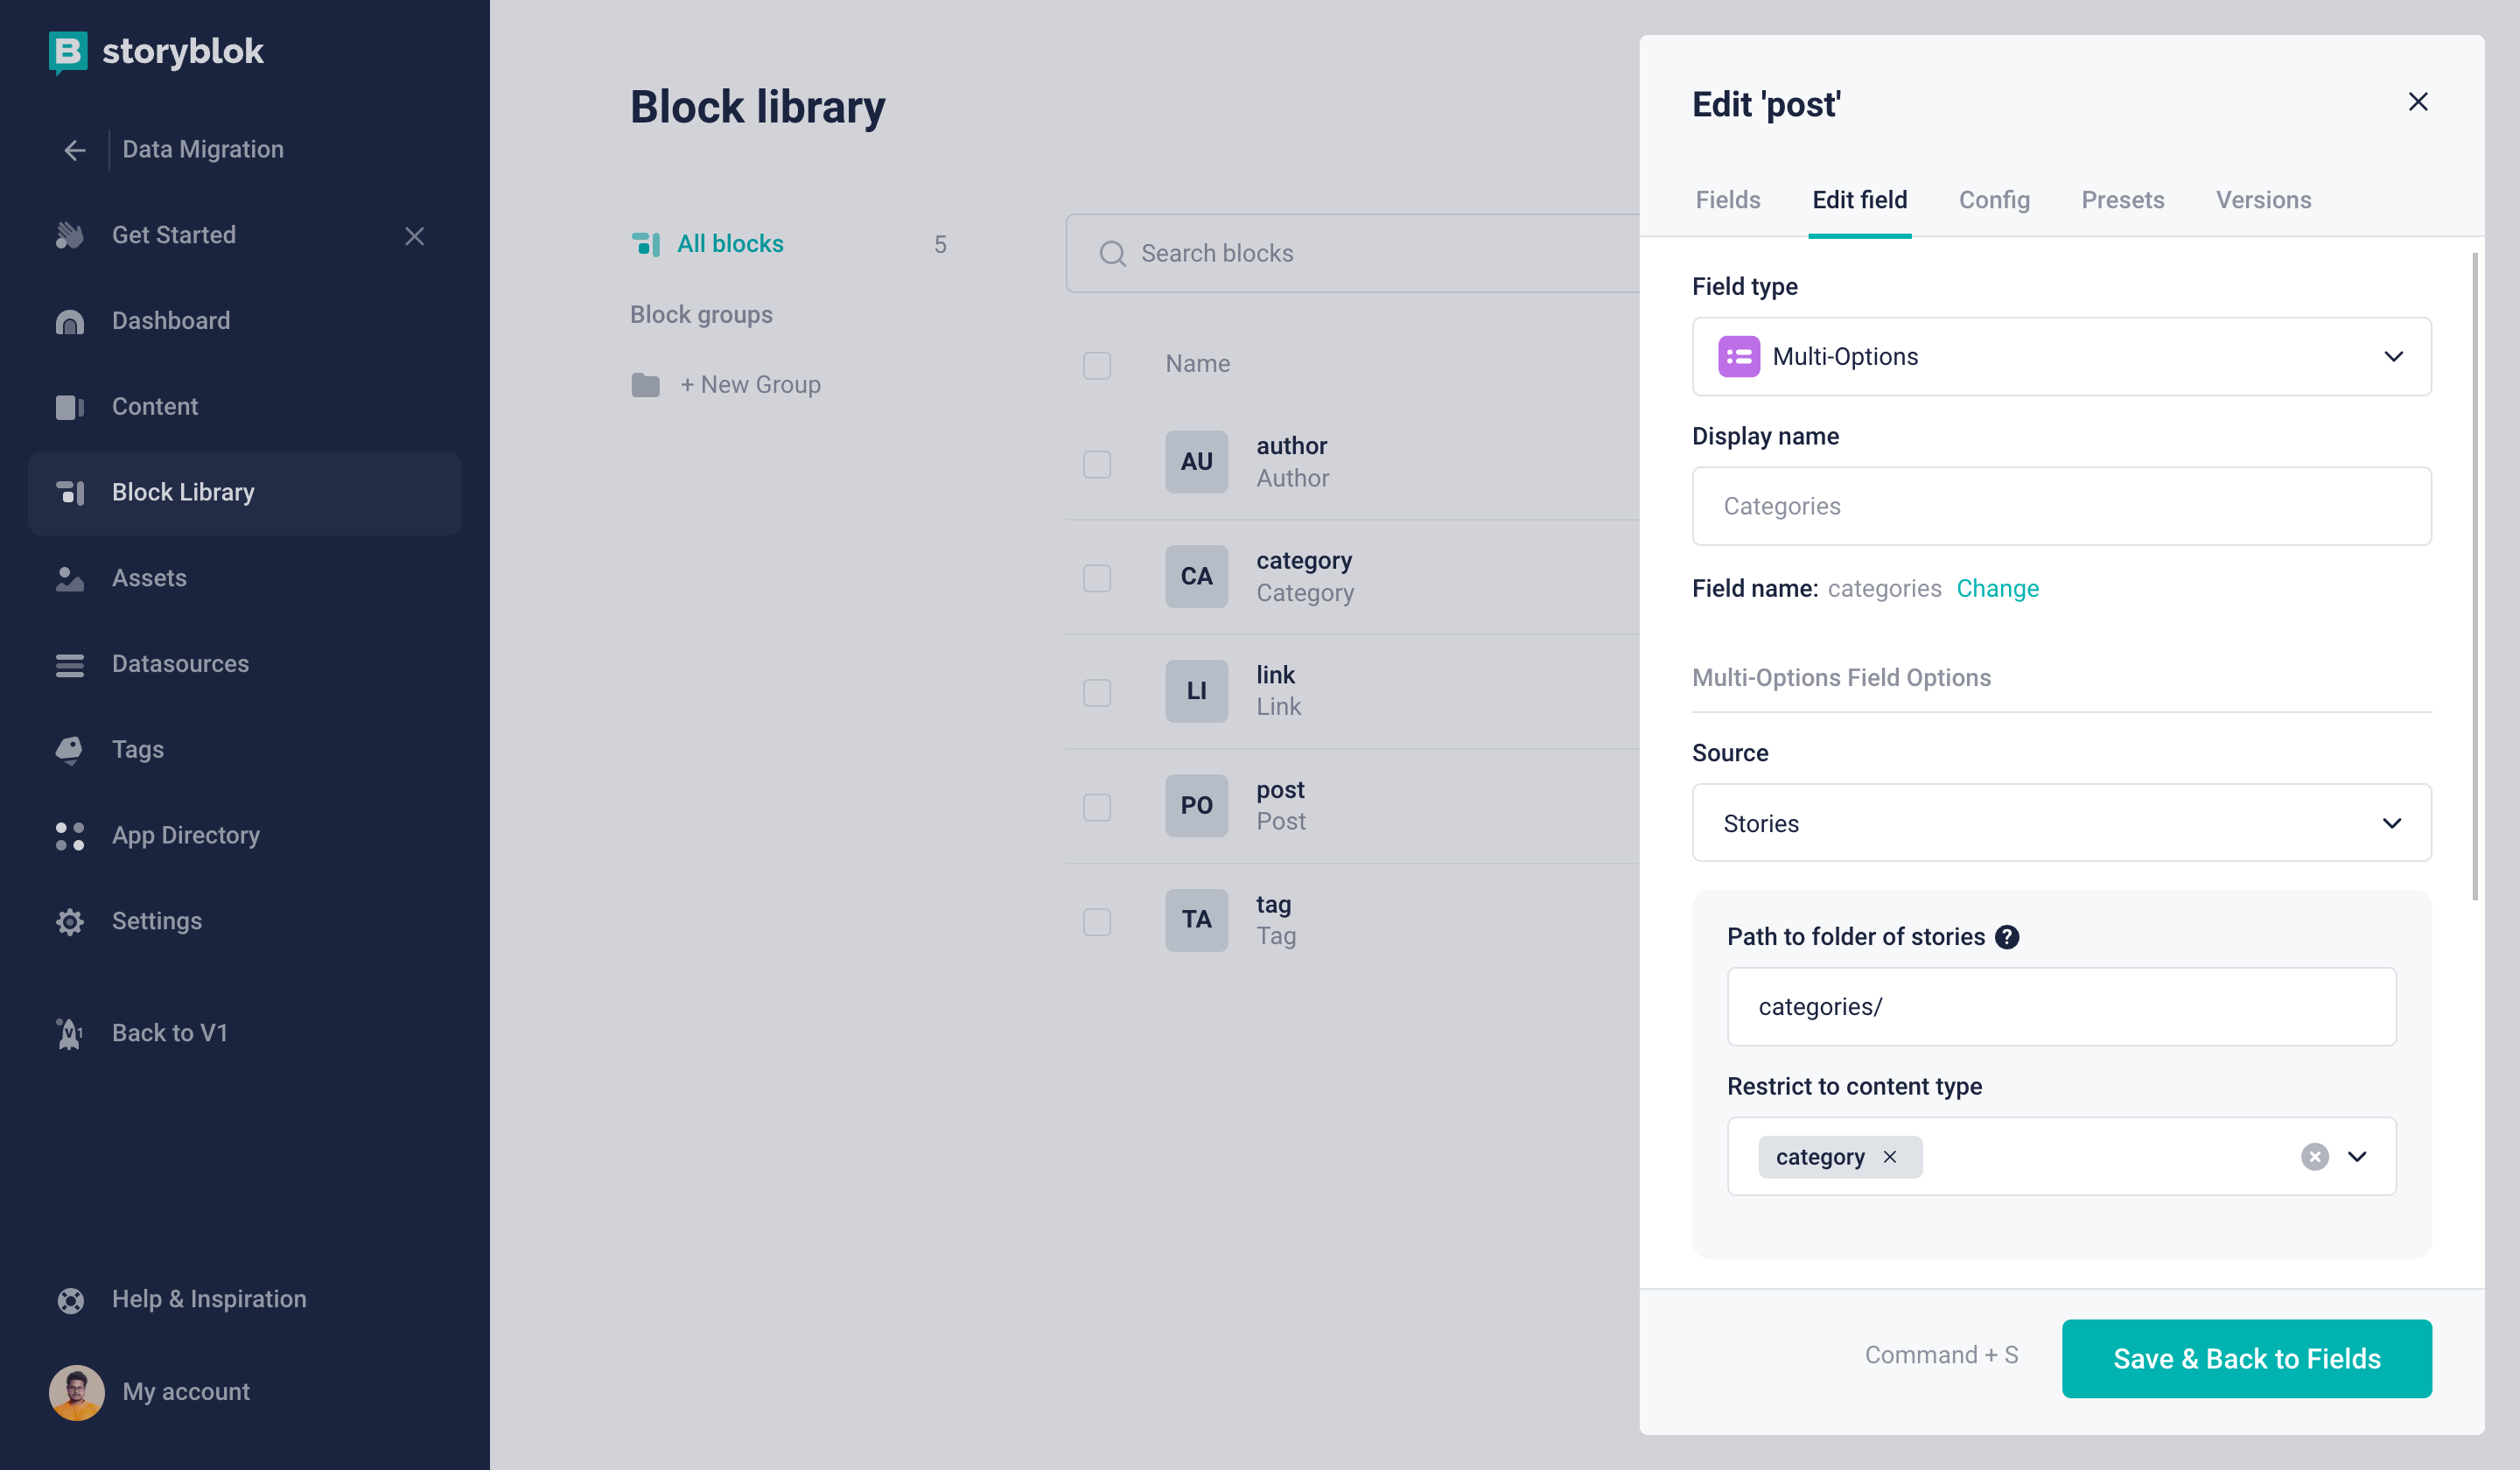2520x1470 pixels.
Task: Go to the Tags section icon
Action: [x=70, y=750]
